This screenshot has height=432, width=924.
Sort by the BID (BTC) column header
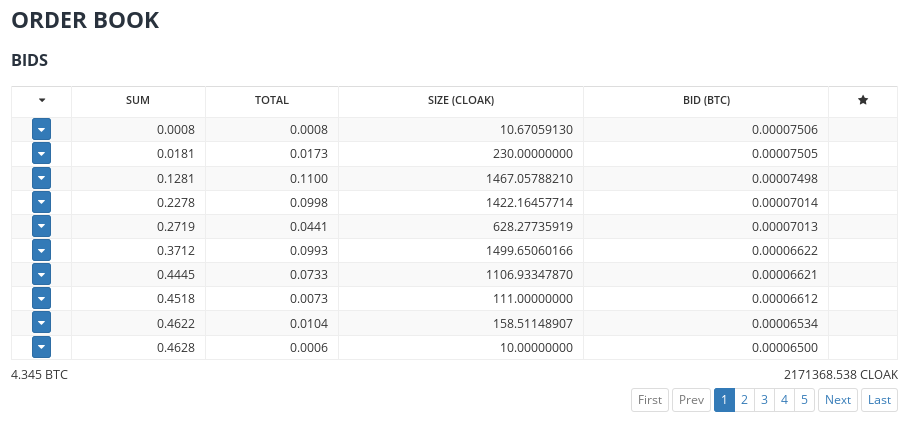click(706, 100)
